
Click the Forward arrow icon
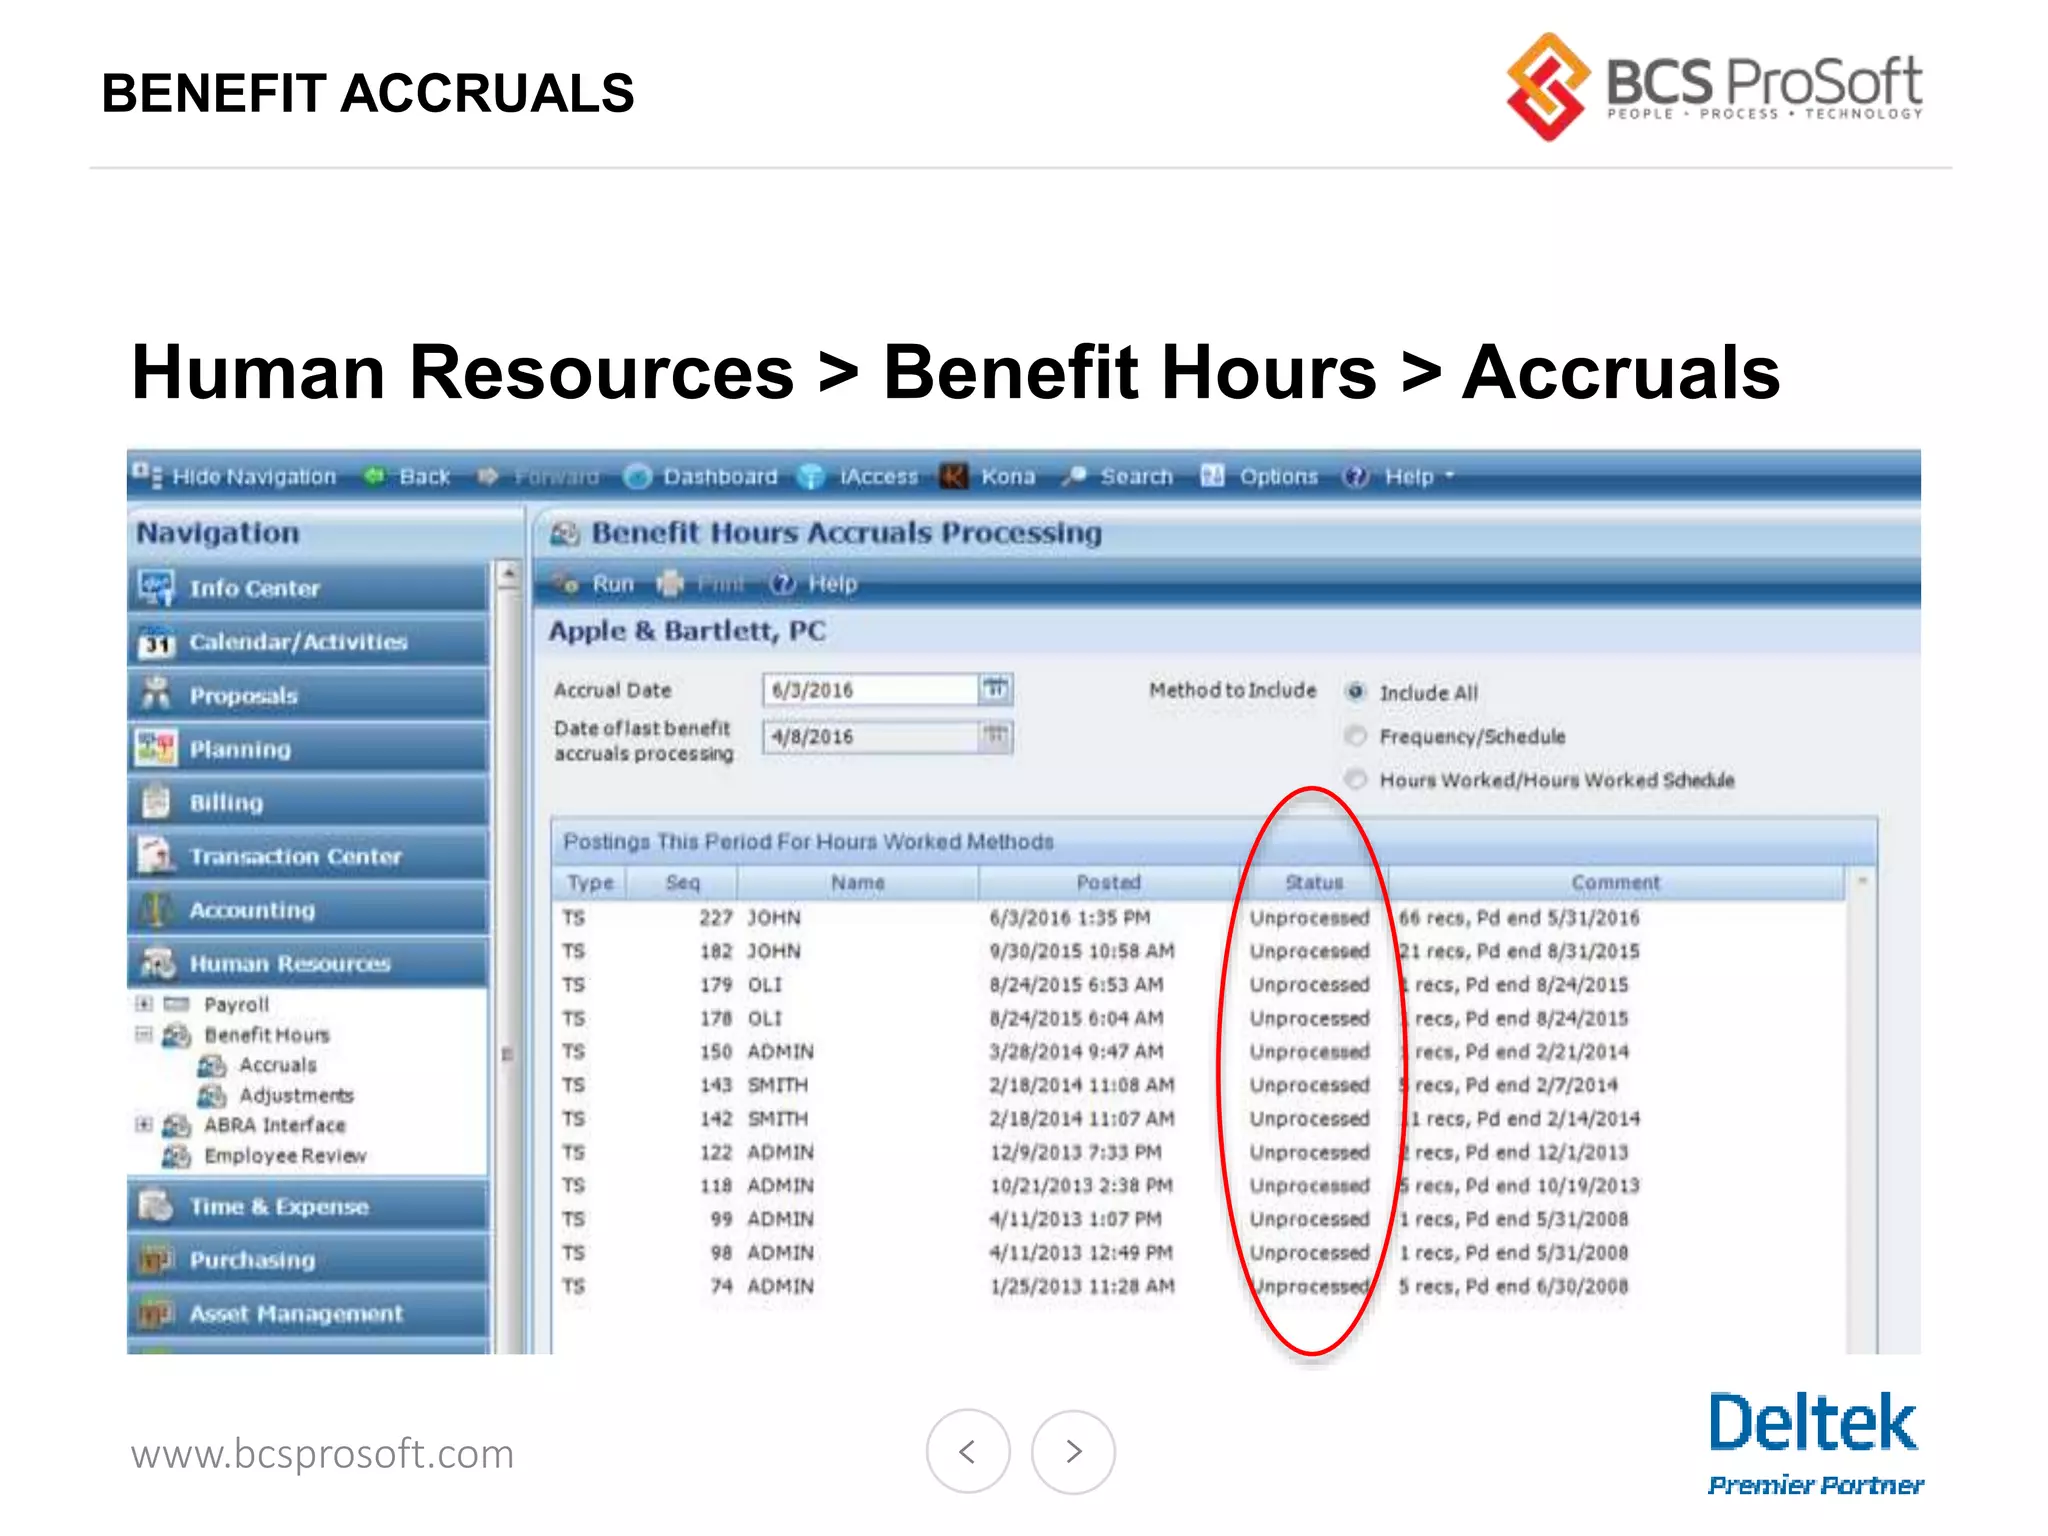click(488, 477)
